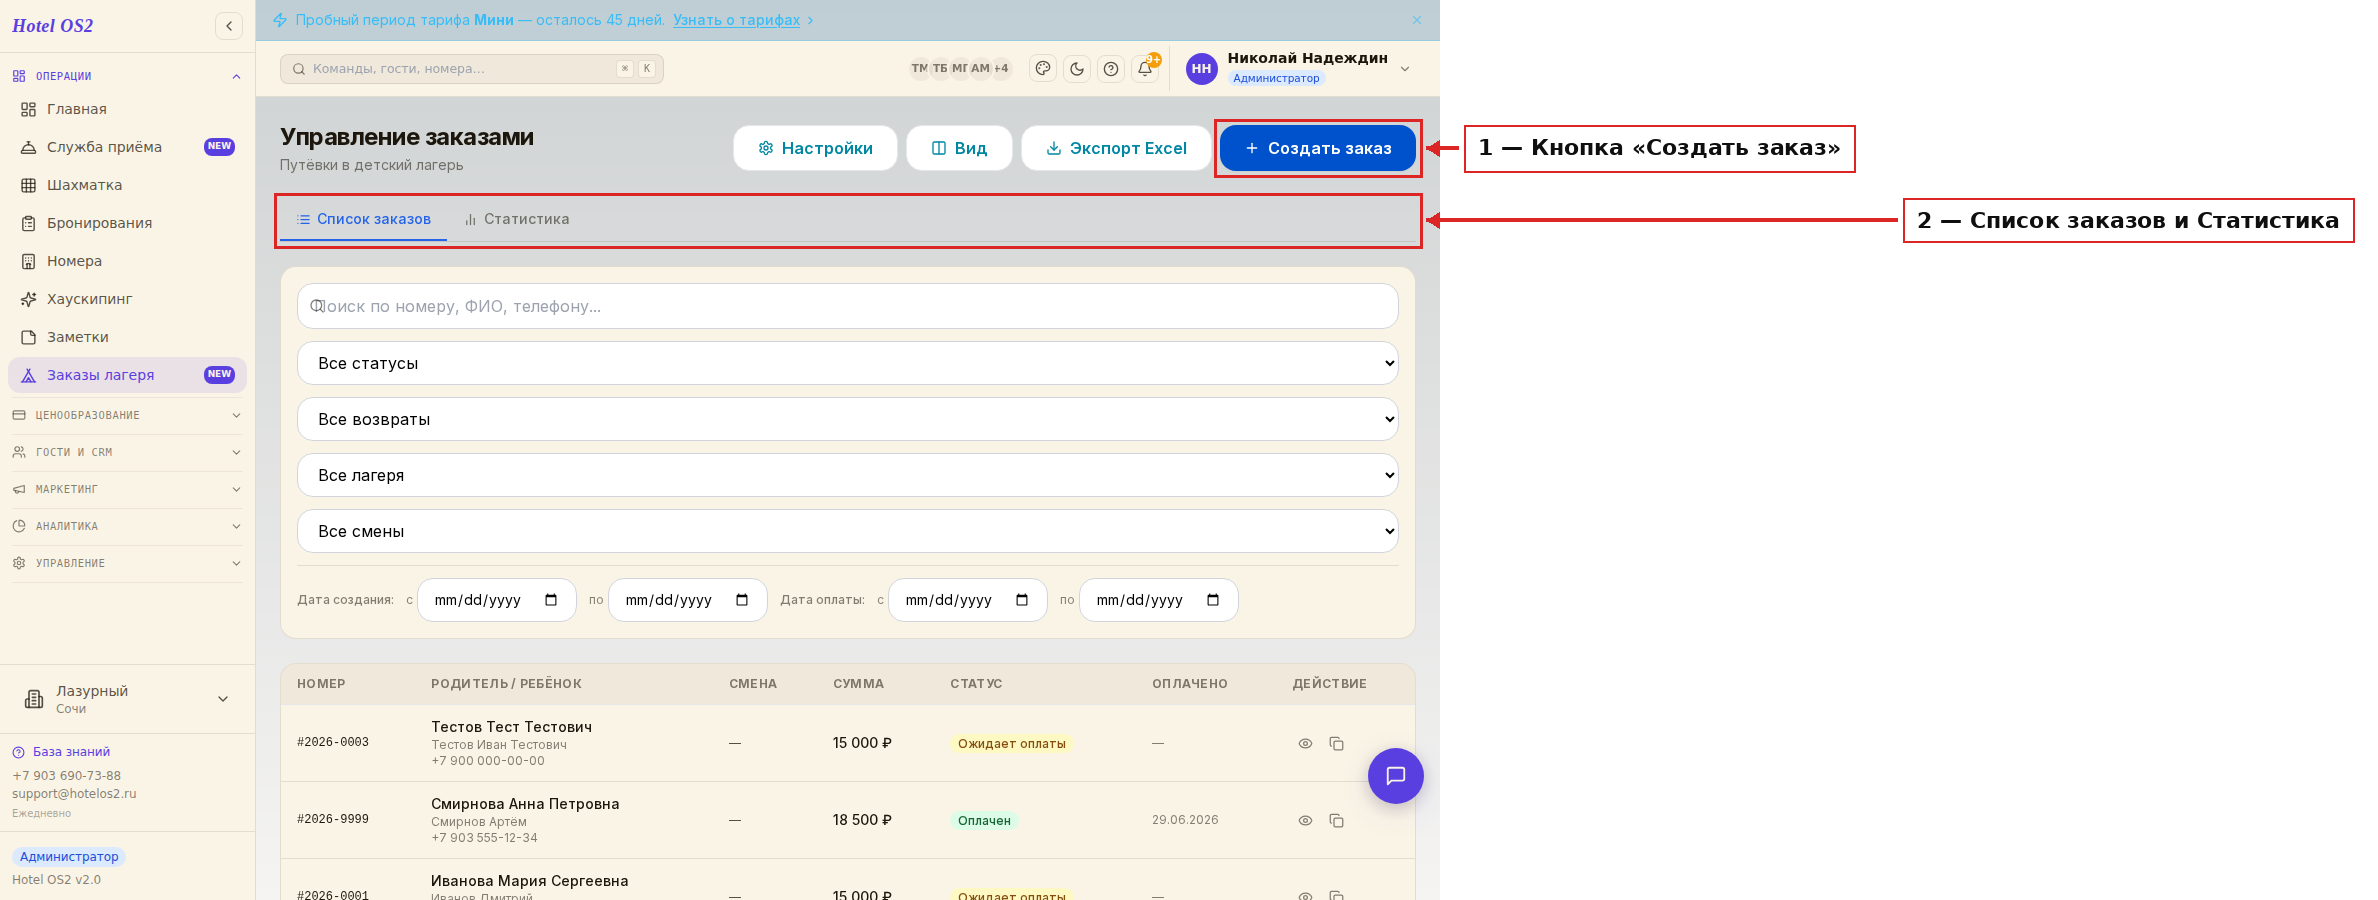Image resolution: width=2378 pixels, height=900 pixels.
Task: Open notifications bell icon
Action: pos(1145,69)
